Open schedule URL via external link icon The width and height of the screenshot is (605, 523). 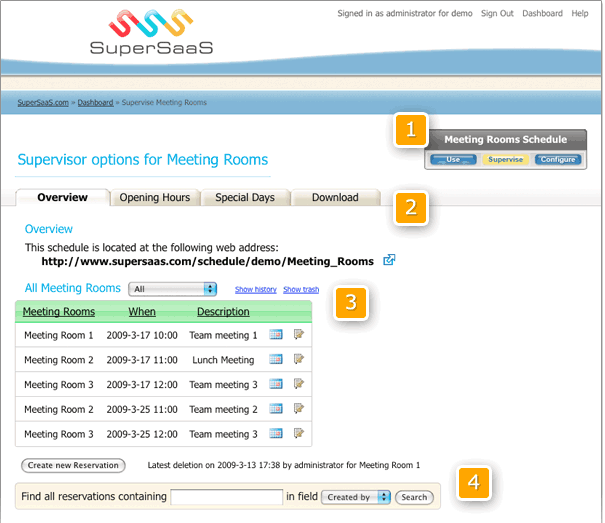[x=389, y=260]
